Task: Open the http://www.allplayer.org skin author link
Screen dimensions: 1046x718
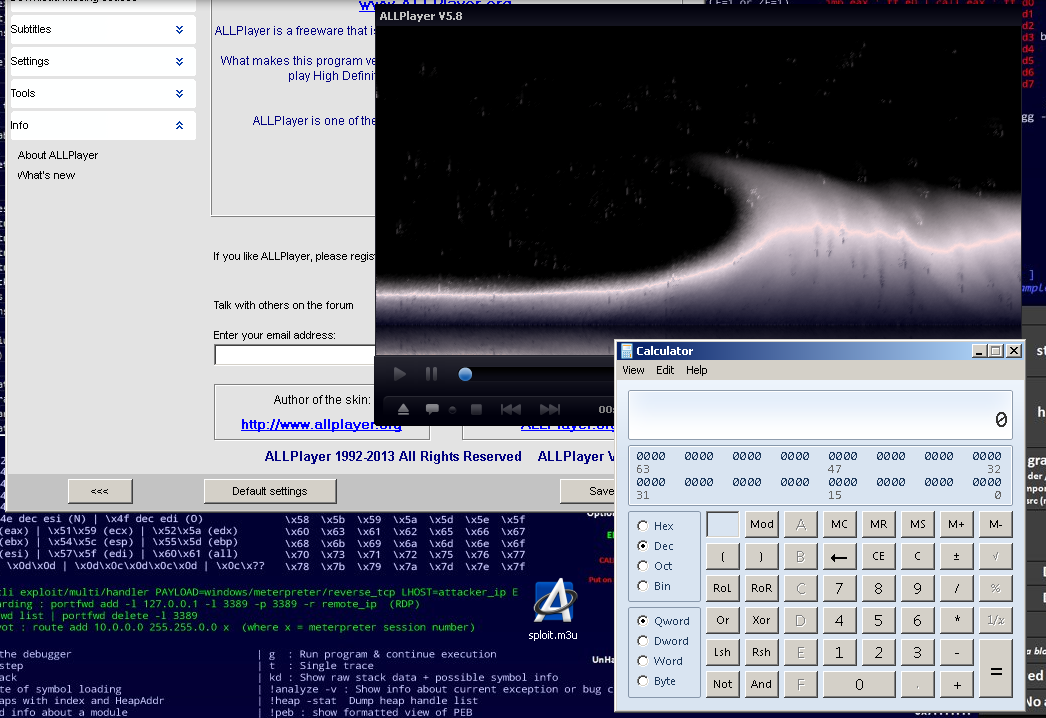Action: point(322,424)
